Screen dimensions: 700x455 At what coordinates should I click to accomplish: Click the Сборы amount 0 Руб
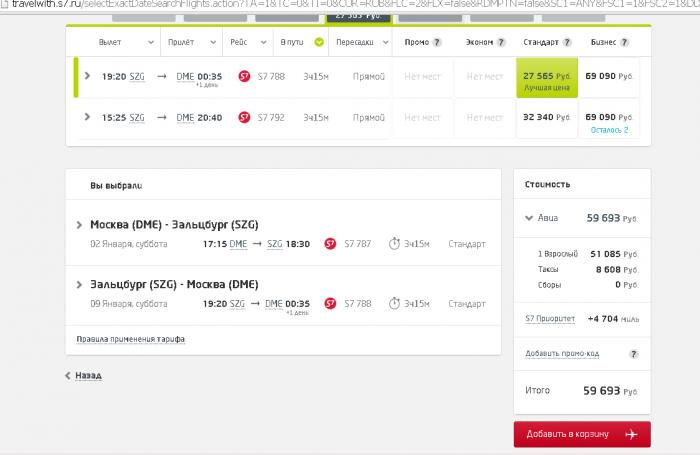[626, 285]
